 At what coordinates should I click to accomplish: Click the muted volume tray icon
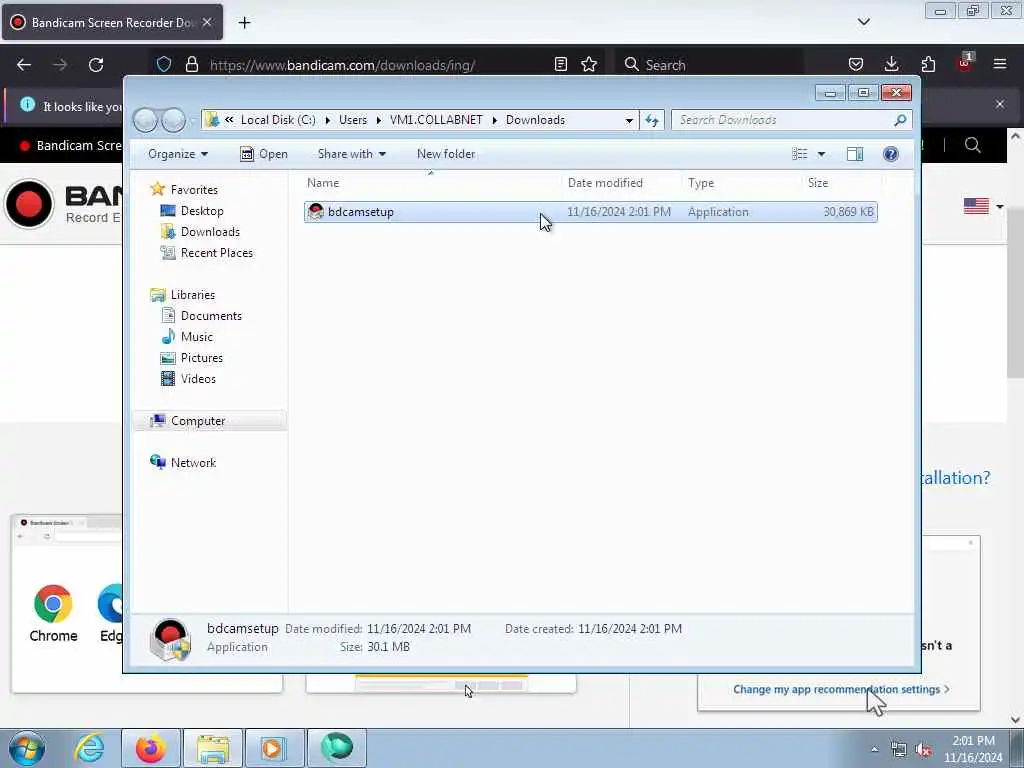tap(923, 750)
